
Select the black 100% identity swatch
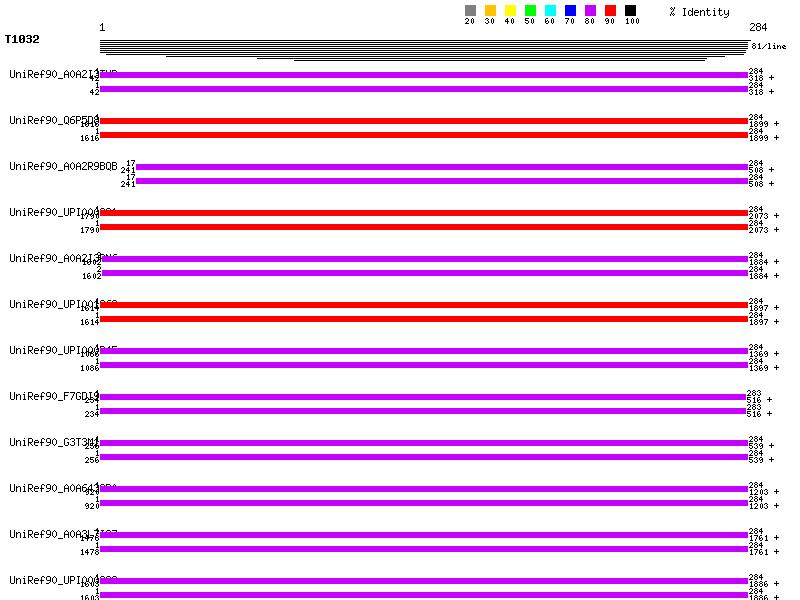click(x=630, y=11)
